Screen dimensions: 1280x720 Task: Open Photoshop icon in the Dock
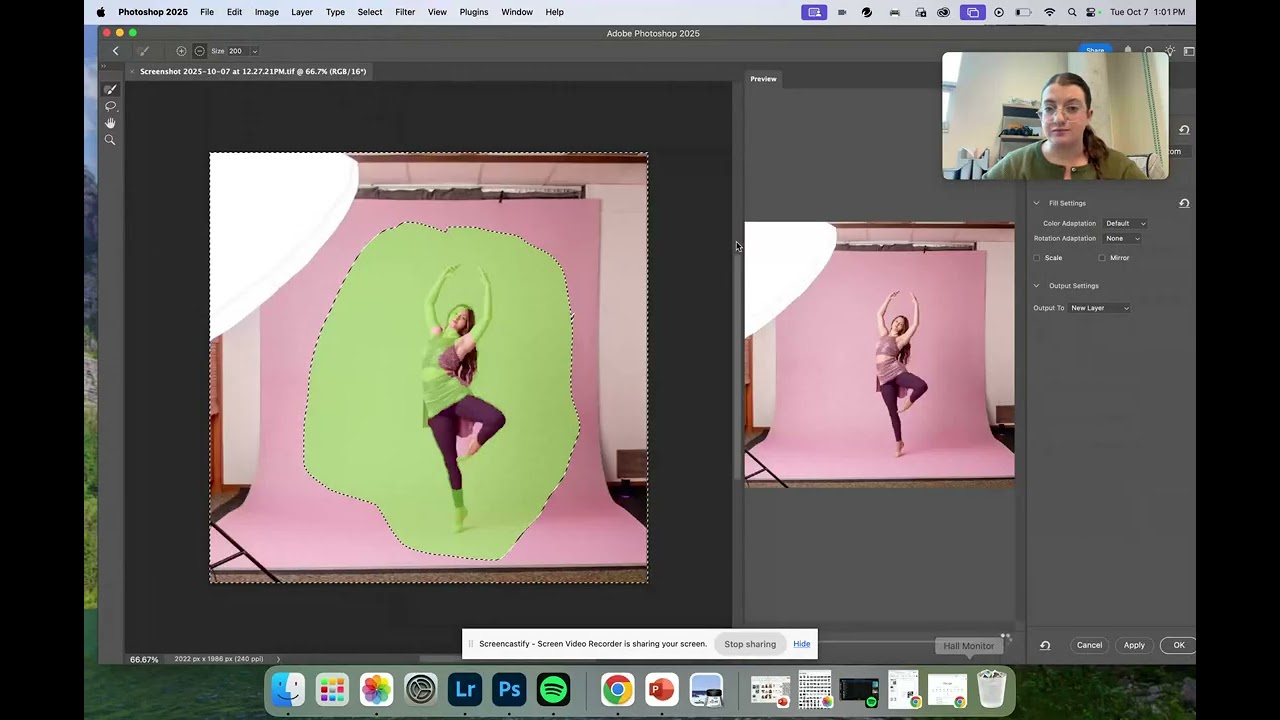[509, 689]
